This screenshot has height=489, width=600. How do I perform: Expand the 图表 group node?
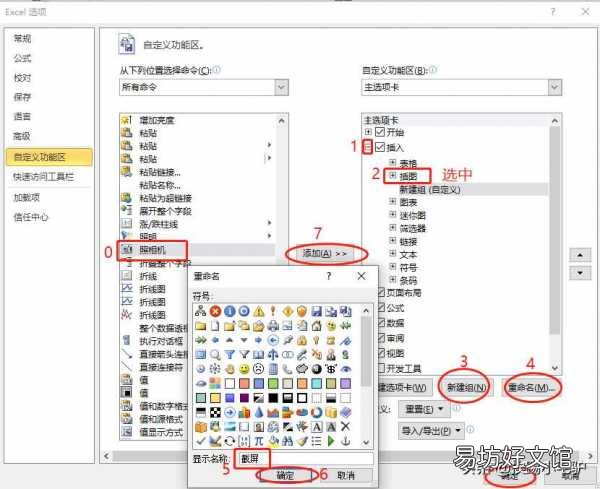[x=392, y=201]
